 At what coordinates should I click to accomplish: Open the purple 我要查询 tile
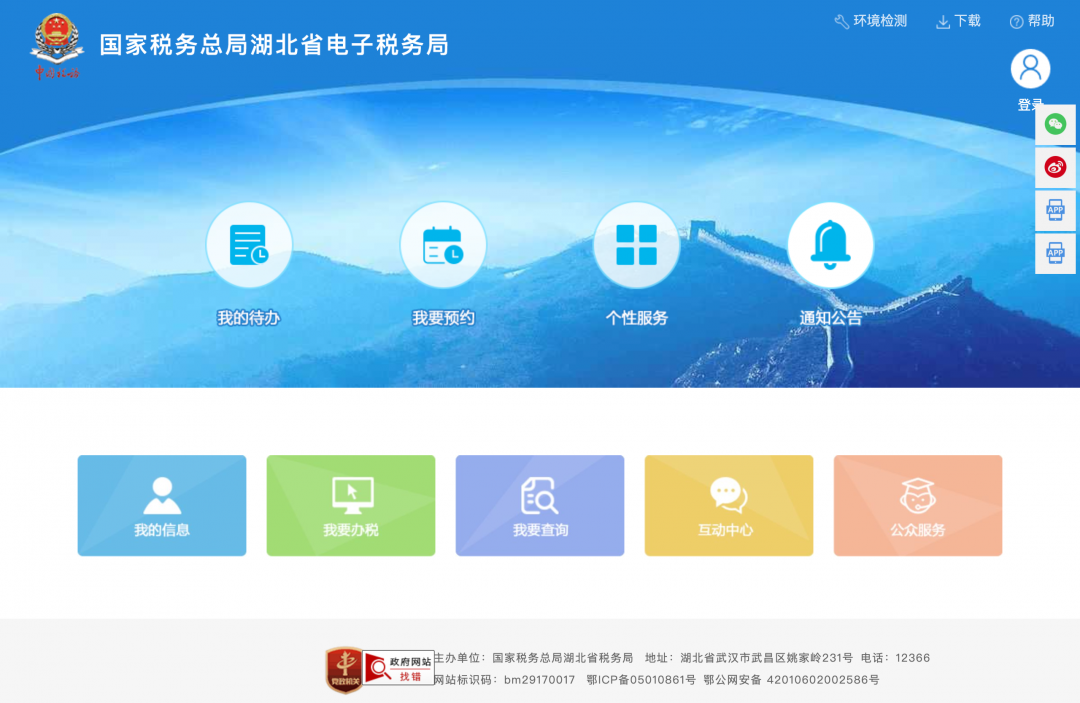point(540,505)
